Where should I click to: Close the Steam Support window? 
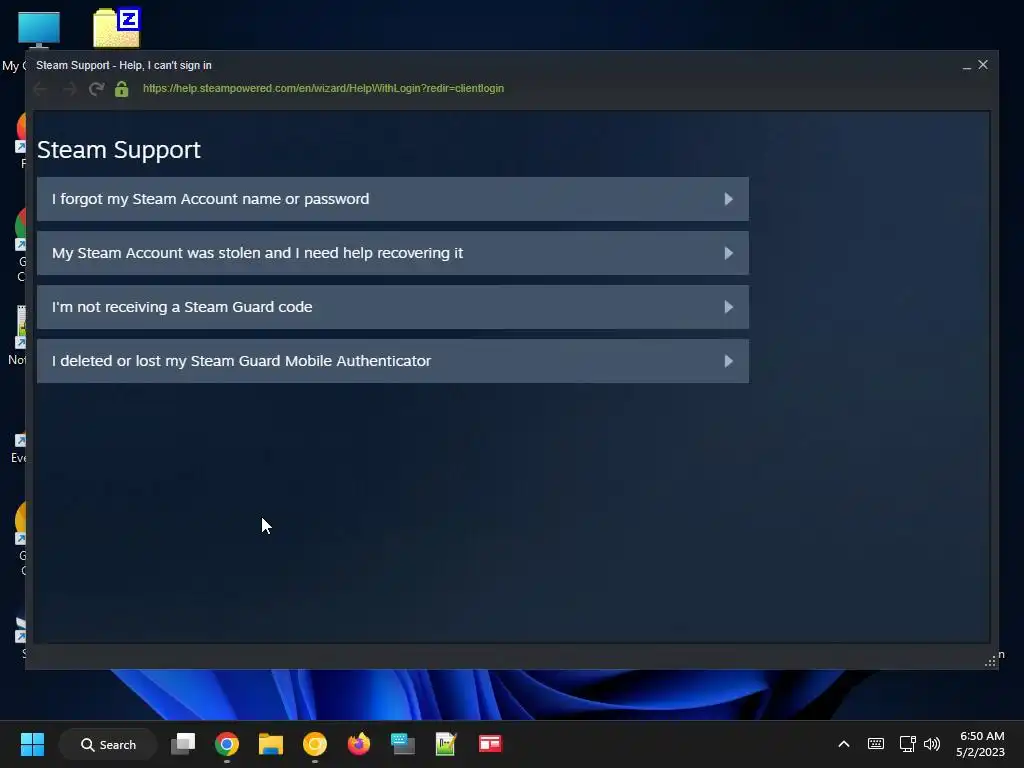click(x=983, y=65)
